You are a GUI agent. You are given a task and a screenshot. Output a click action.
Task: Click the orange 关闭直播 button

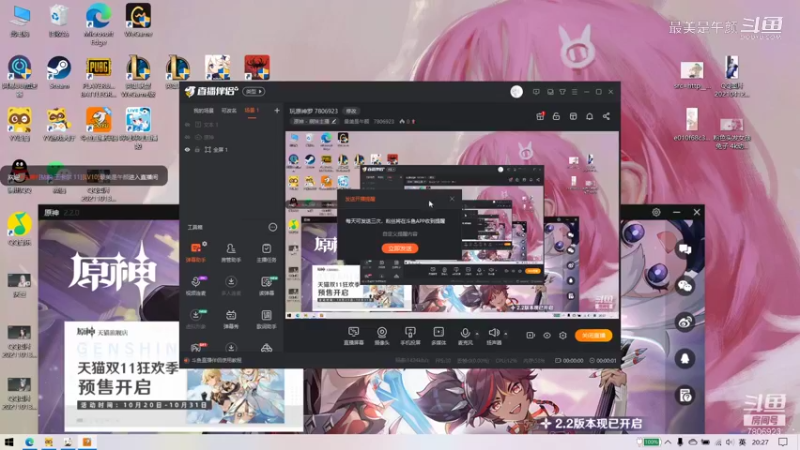[x=593, y=335]
